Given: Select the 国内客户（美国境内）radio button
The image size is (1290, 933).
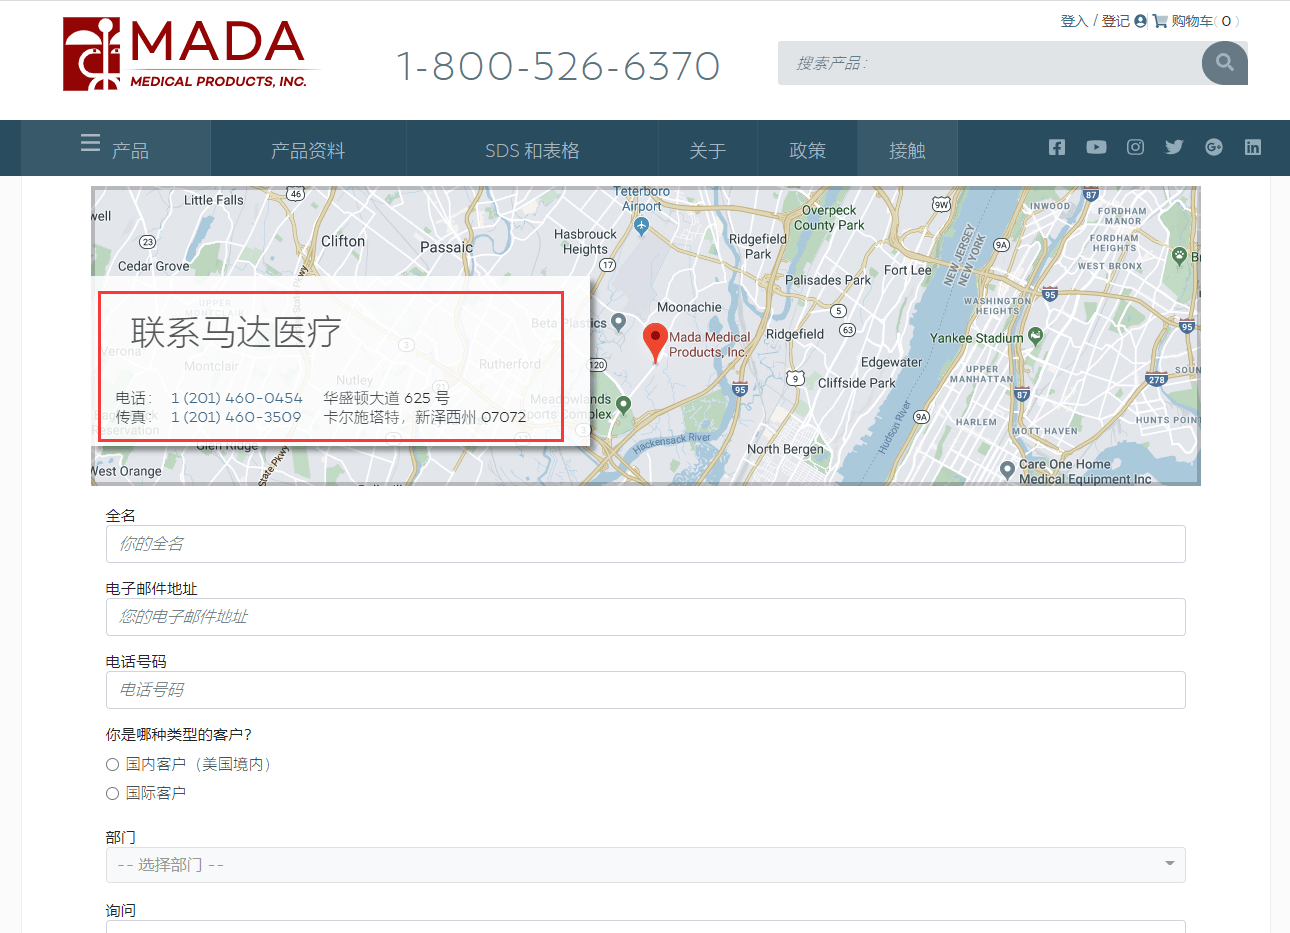Looking at the screenshot, I should pos(112,764).
